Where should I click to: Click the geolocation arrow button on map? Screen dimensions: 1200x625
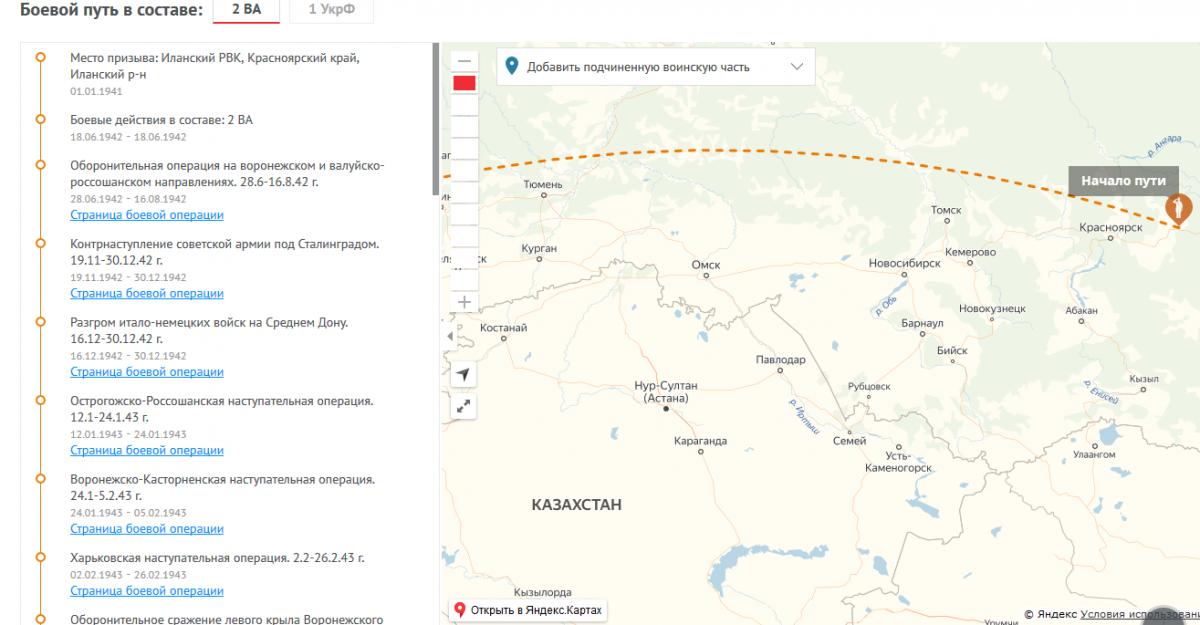tap(464, 373)
